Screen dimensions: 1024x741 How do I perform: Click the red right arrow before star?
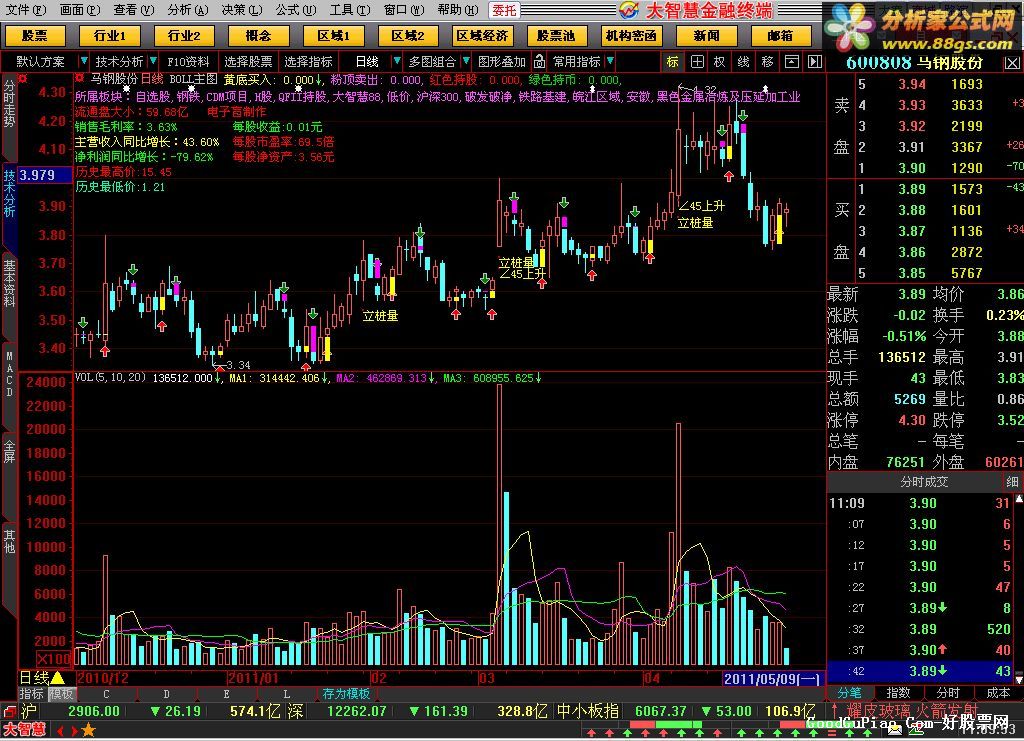tap(73, 731)
